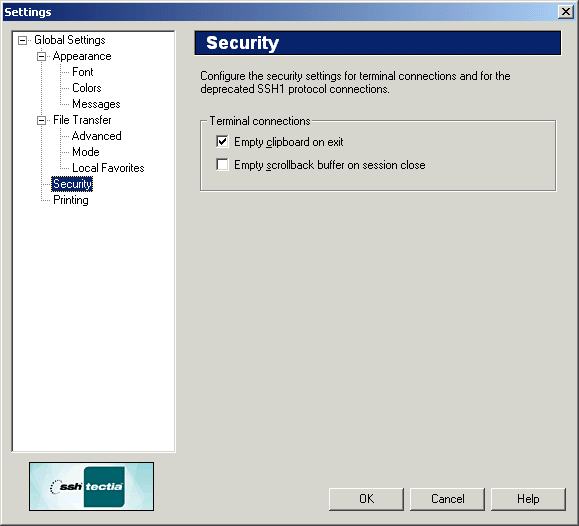Screen dimensions: 579x526
Task: Open the Messages settings page
Action: 96,104
